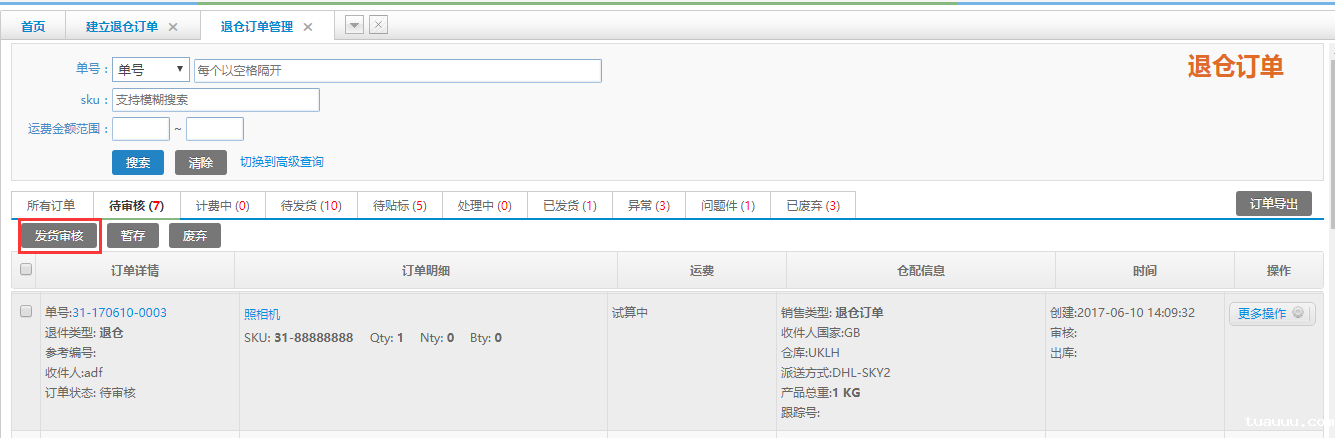Click the 仓配信息 column header
1335x438 pixels.
(x=921, y=270)
